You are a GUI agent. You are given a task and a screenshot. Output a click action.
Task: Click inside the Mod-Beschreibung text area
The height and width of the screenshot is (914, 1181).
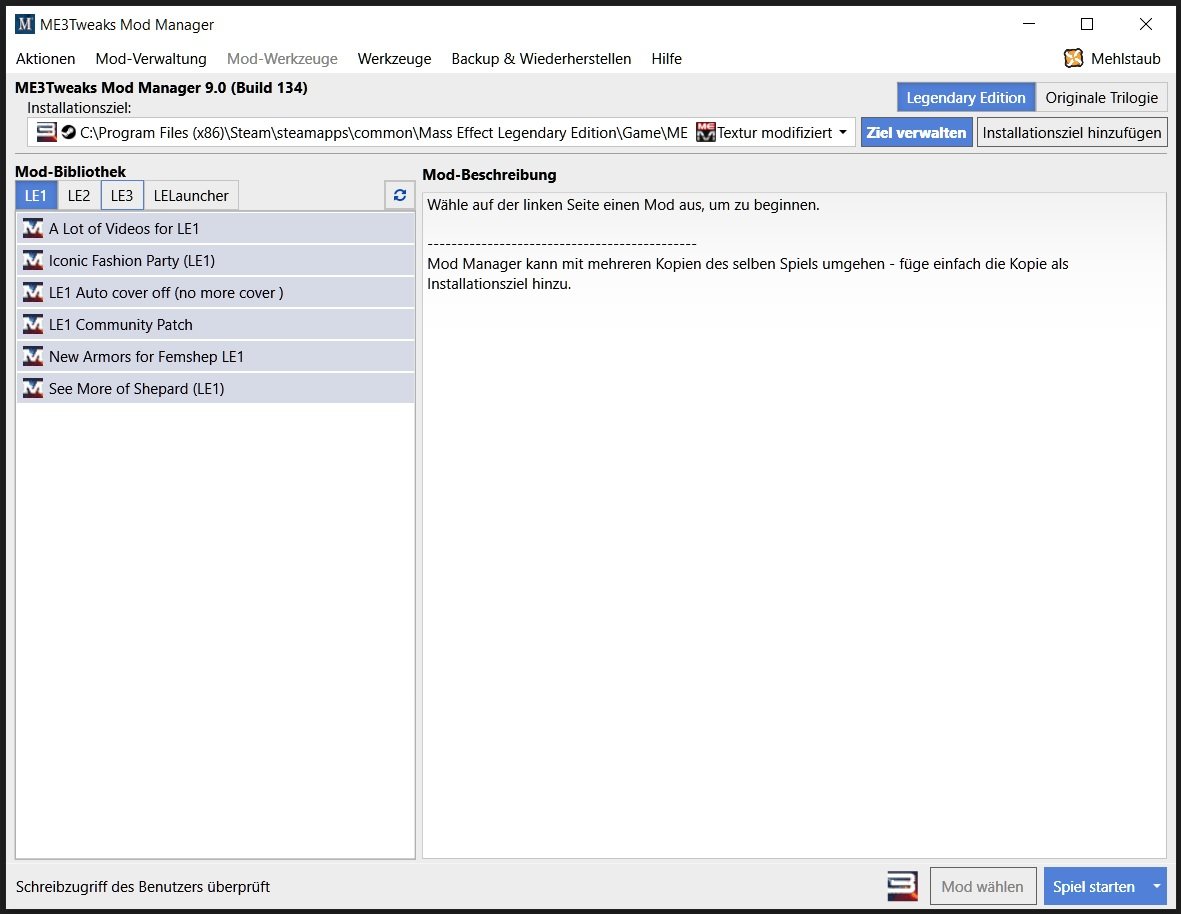[x=794, y=525]
